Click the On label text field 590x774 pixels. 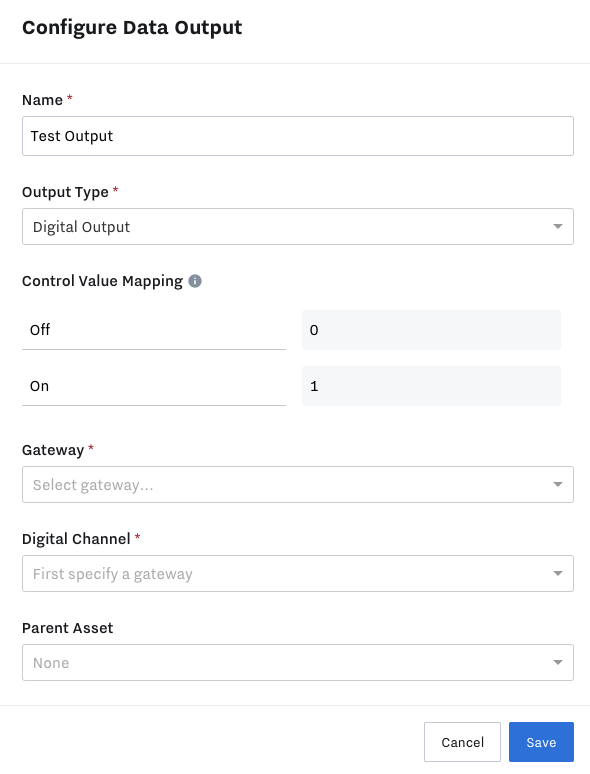(x=154, y=386)
